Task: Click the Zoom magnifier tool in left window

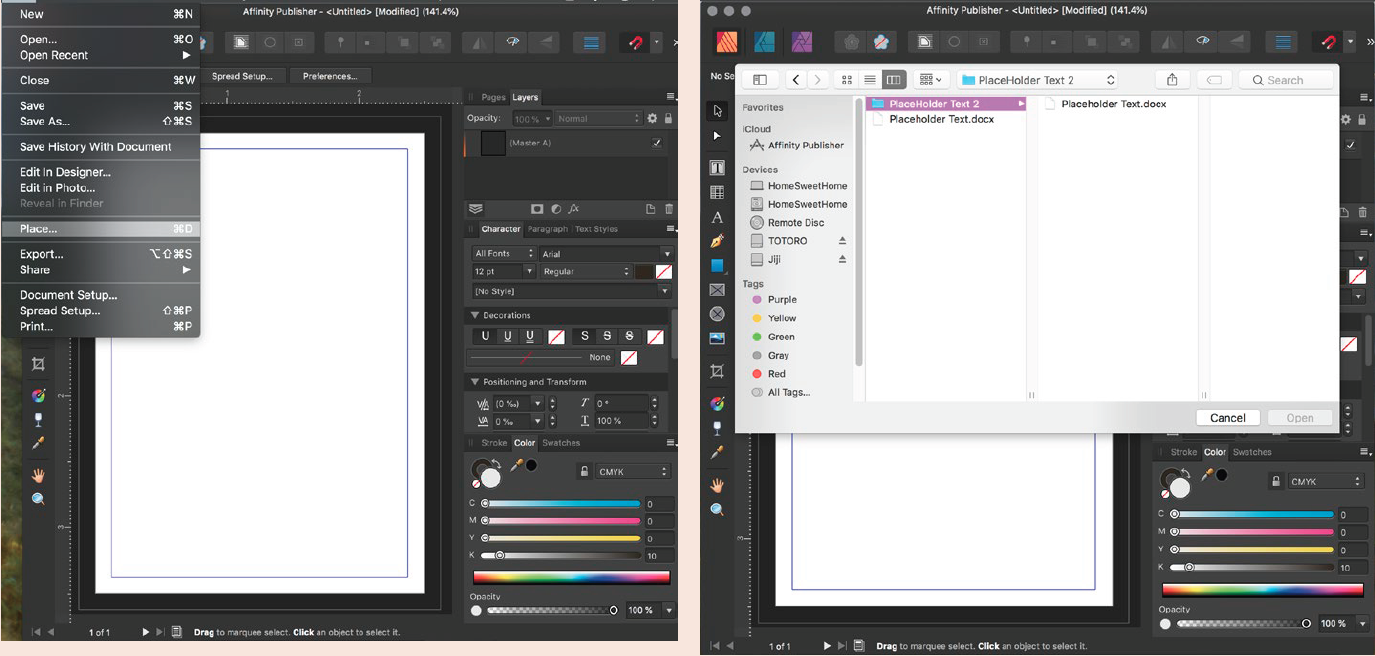Action: tap(38, 498)
